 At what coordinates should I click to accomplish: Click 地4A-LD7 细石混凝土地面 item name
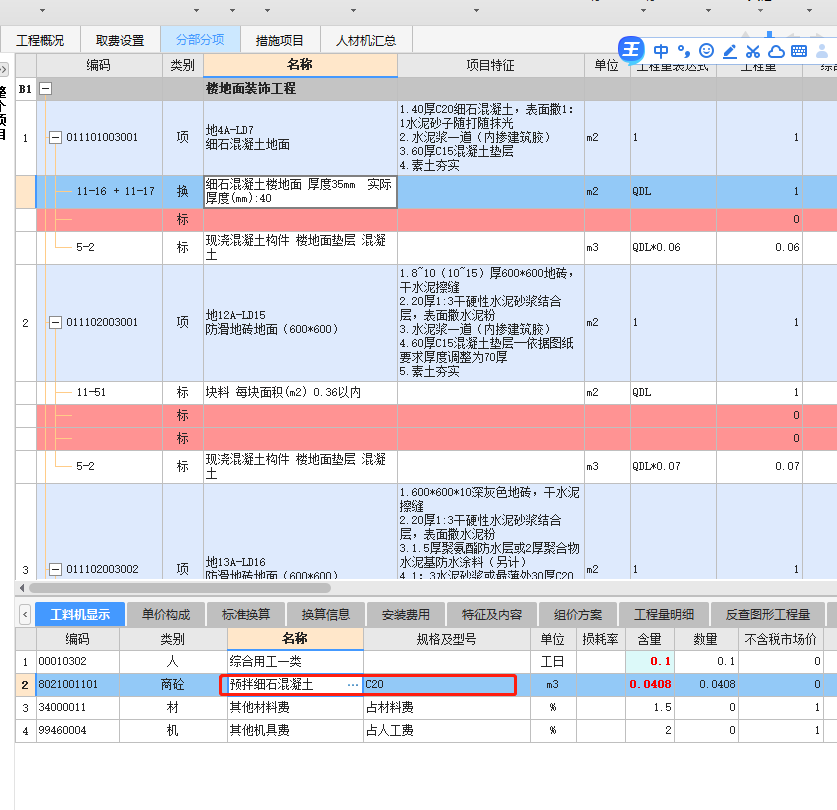pos(248,138)
